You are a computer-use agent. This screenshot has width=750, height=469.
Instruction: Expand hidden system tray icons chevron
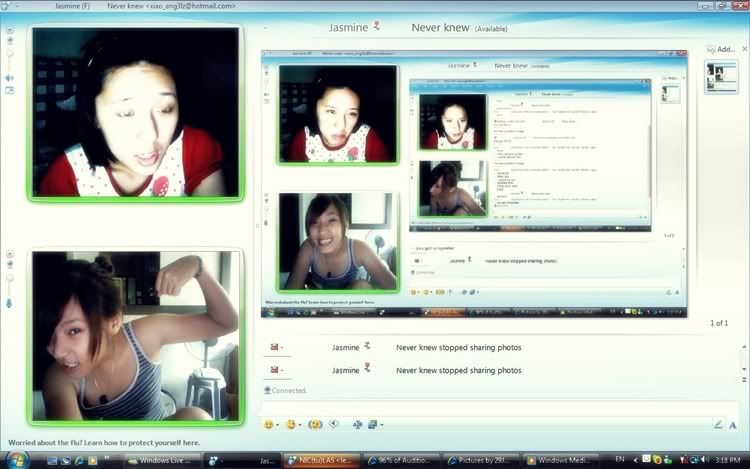pyautogui.click(x=635, y=460)
